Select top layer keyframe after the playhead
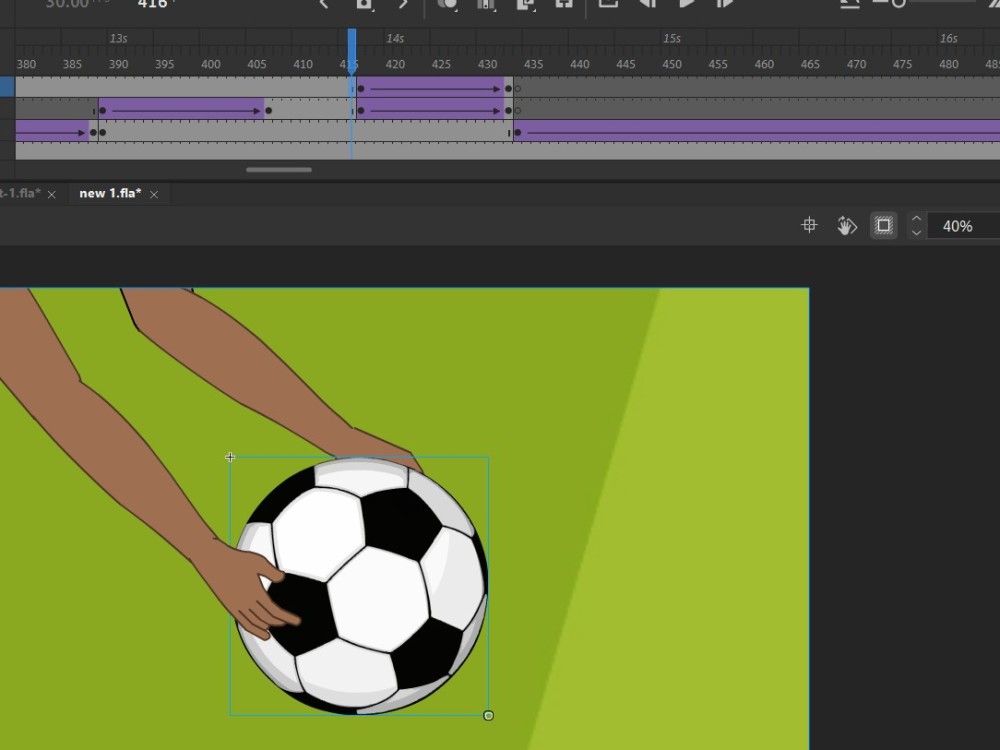This screenshot has width=1000, height=750. coord(361,89)
